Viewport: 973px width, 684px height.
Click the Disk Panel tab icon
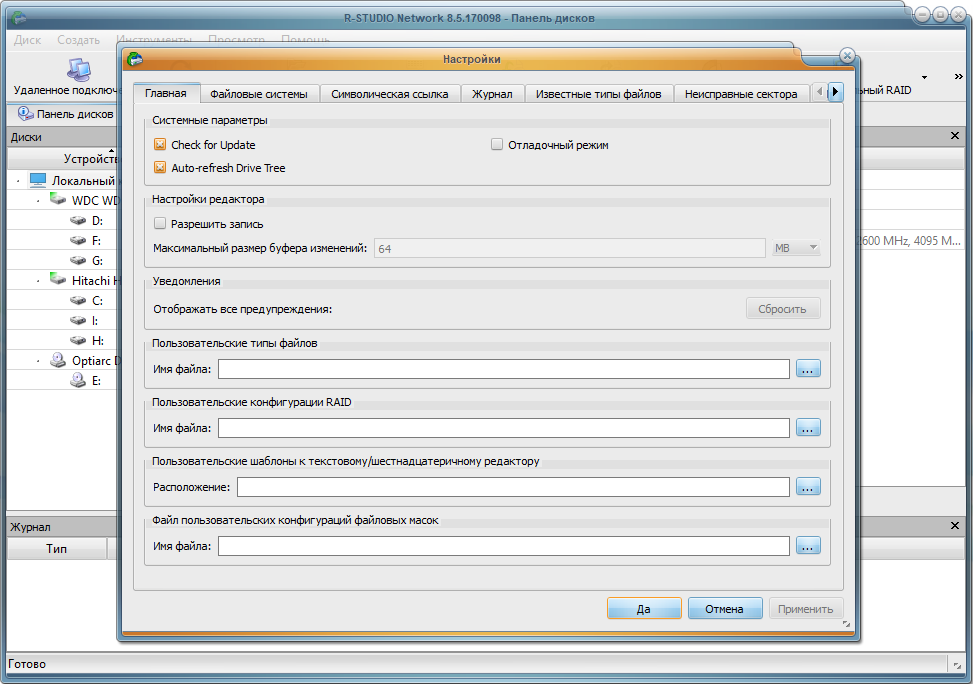coord(25,114)
